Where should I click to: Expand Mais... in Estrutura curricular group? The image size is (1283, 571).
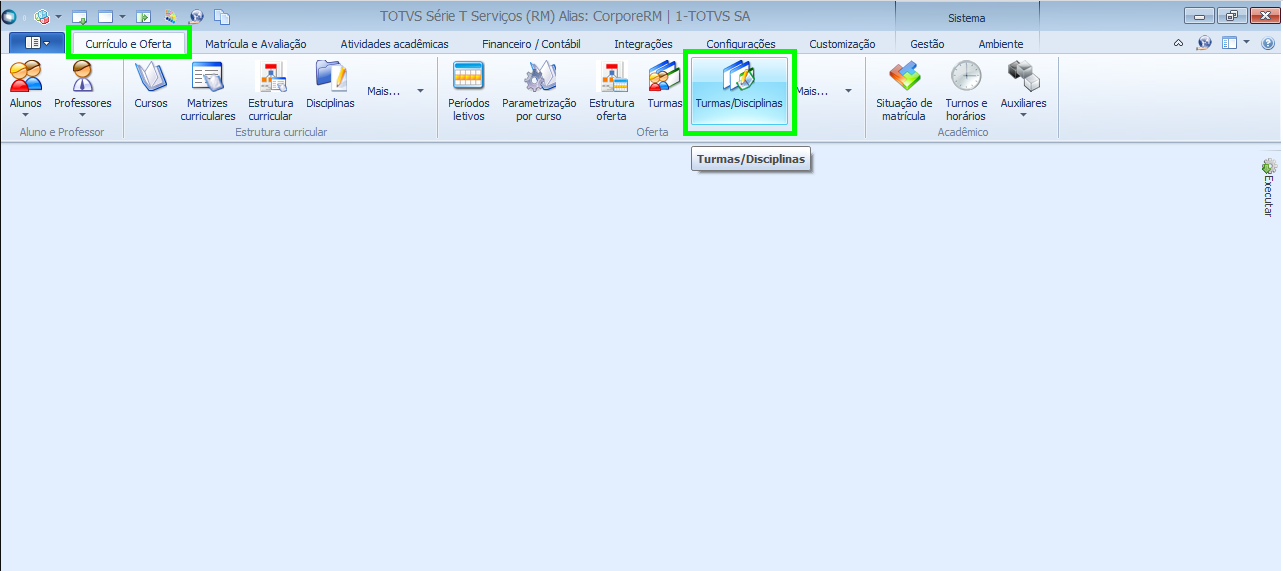(x=396, y=91)
